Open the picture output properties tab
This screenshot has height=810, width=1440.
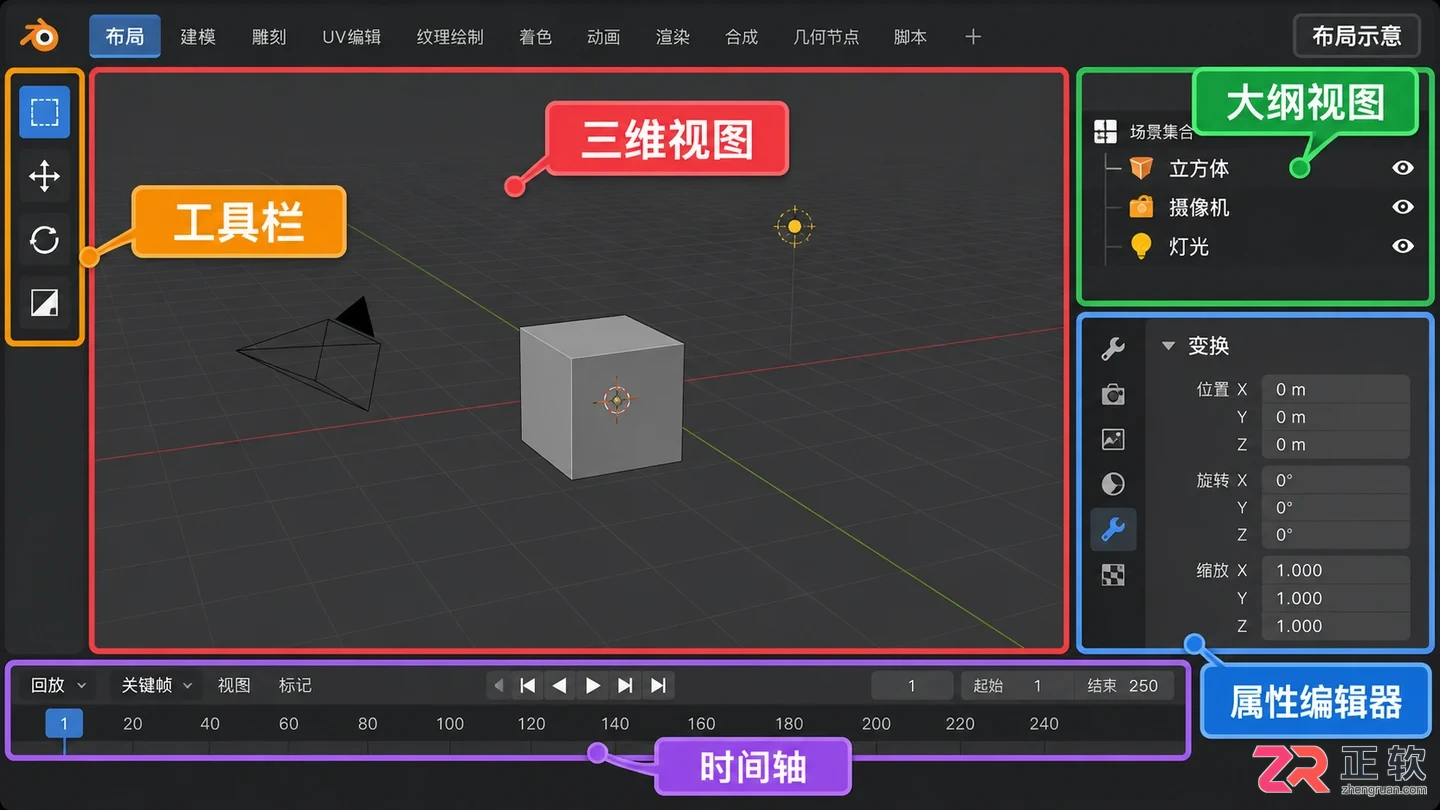point(1113,439)
